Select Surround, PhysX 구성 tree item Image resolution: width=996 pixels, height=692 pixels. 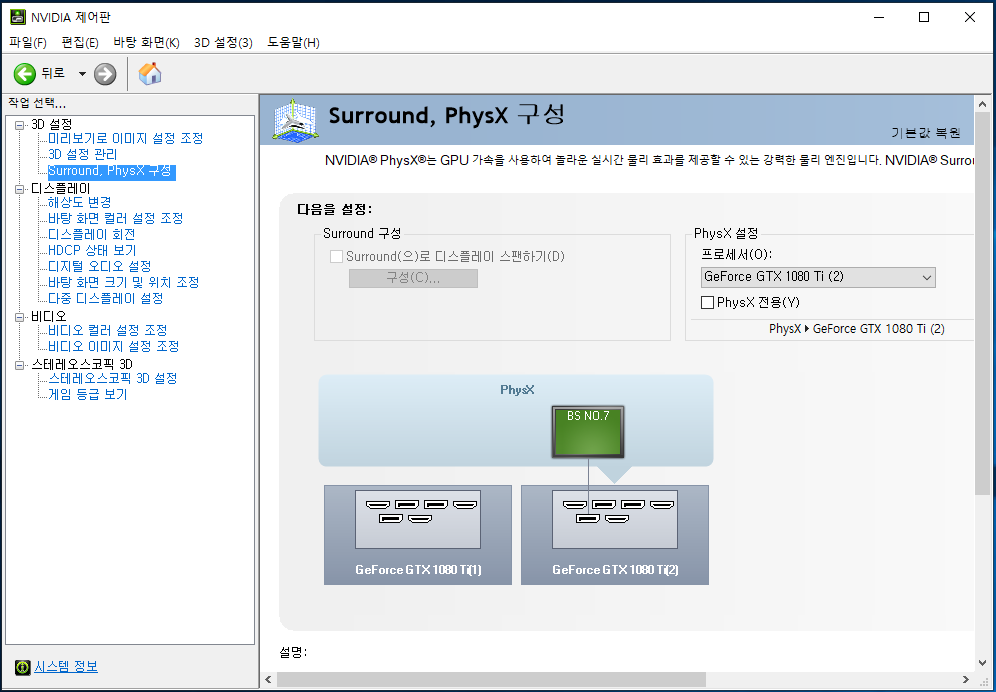[112, 171]
